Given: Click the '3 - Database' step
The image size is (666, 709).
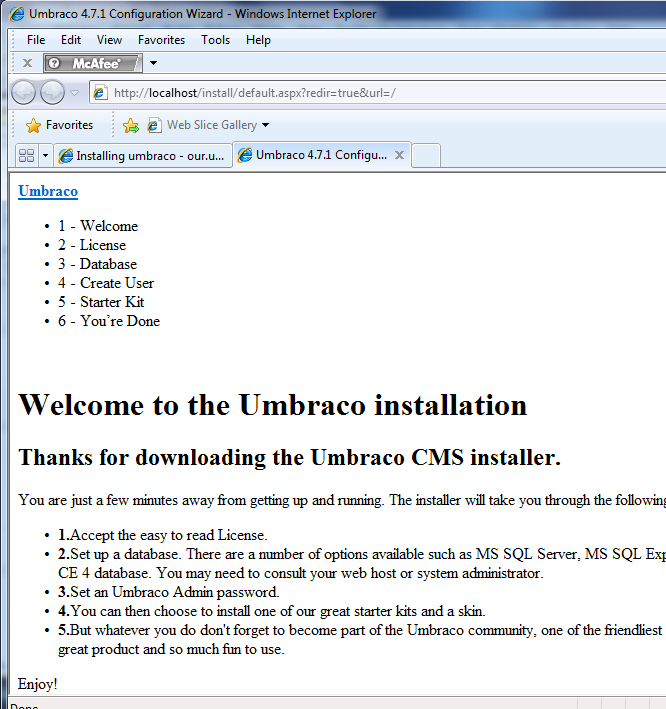Looking at the screenshot, I should [x=97, y=264].
